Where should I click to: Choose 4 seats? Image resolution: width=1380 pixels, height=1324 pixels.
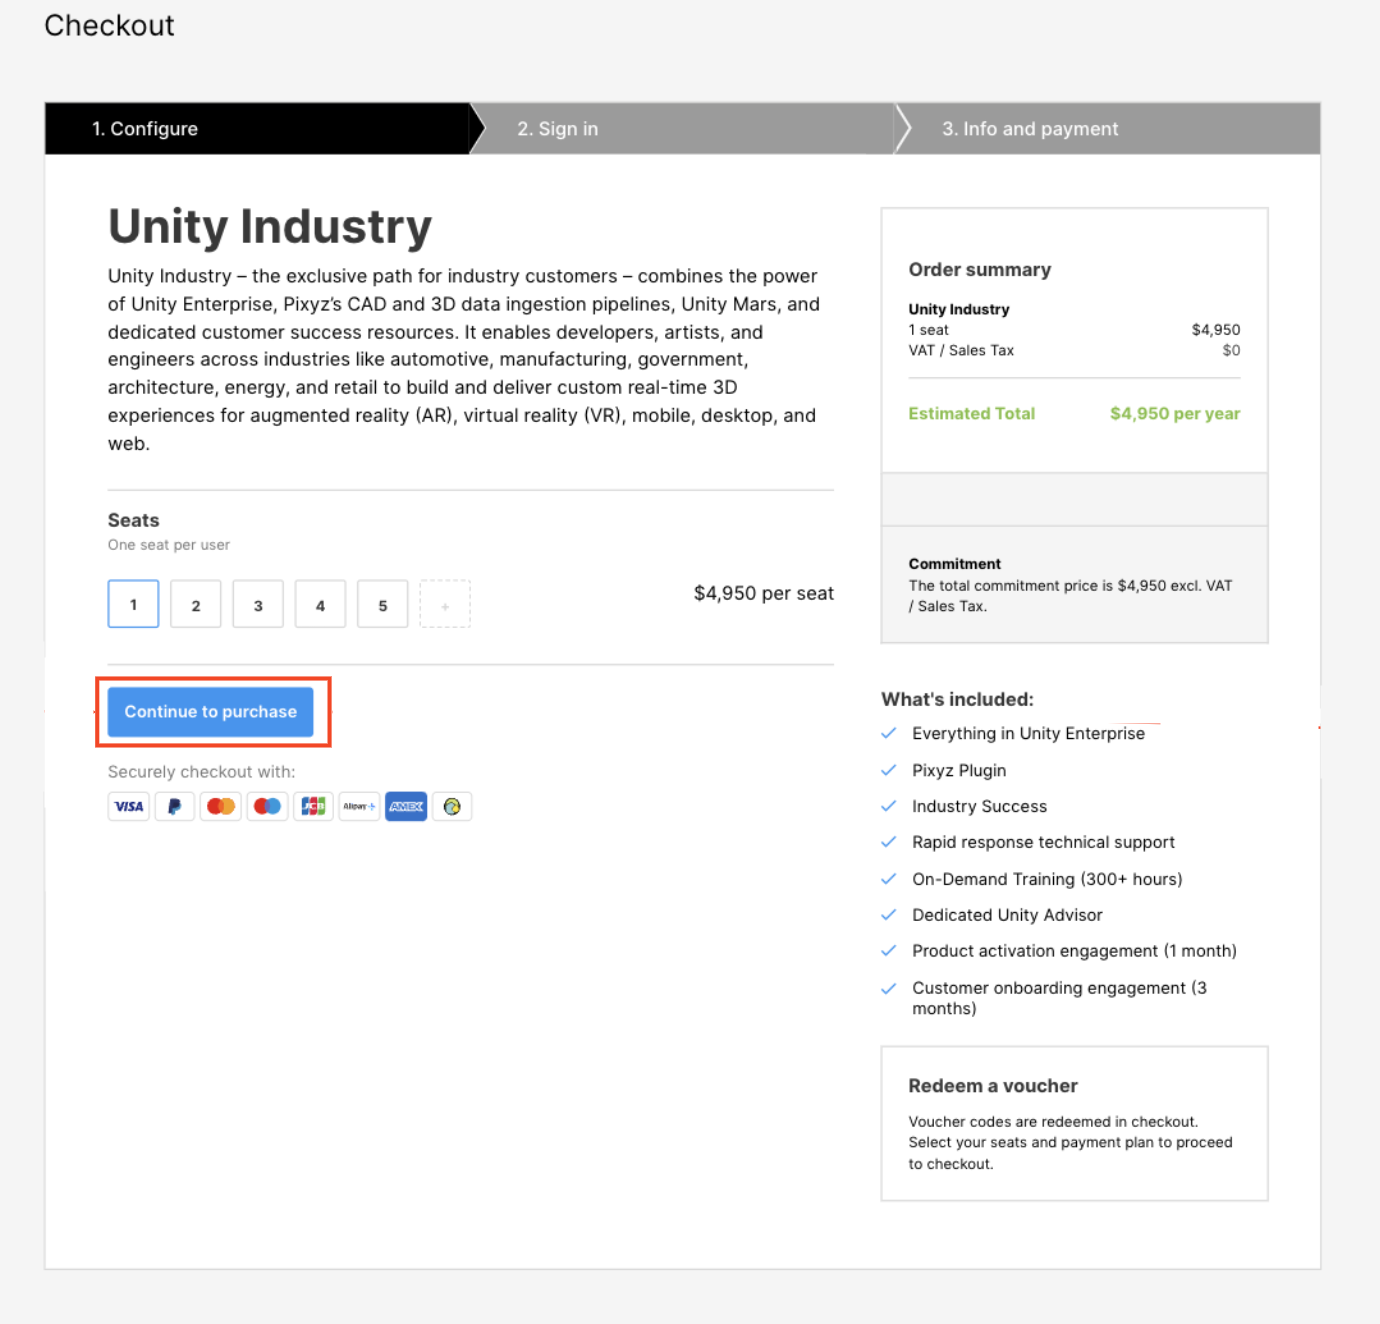(320, 604)
